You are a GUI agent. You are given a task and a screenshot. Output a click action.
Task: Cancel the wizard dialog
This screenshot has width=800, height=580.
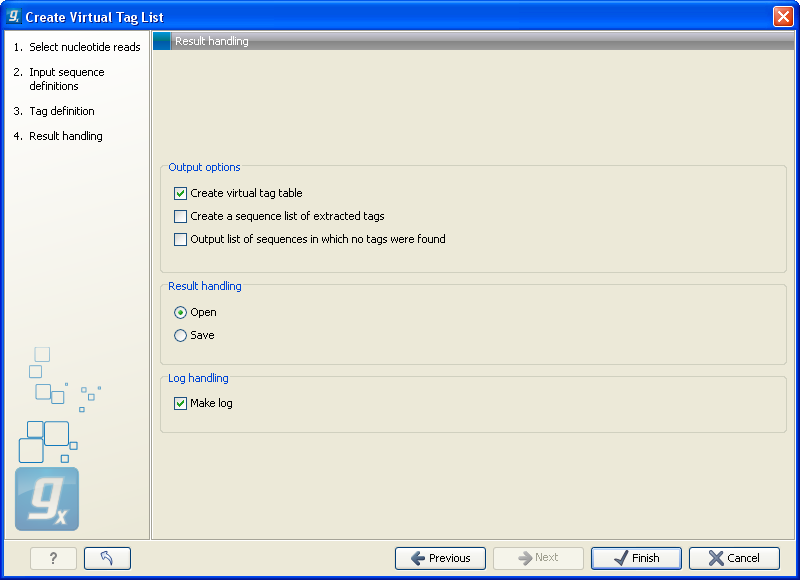734,558
